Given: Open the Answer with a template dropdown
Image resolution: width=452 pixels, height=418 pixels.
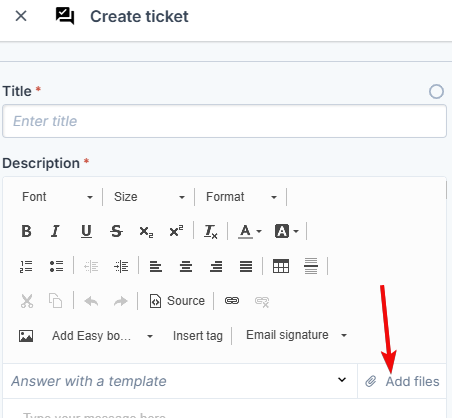Looking at the screenshot, I should click(180, 381).
